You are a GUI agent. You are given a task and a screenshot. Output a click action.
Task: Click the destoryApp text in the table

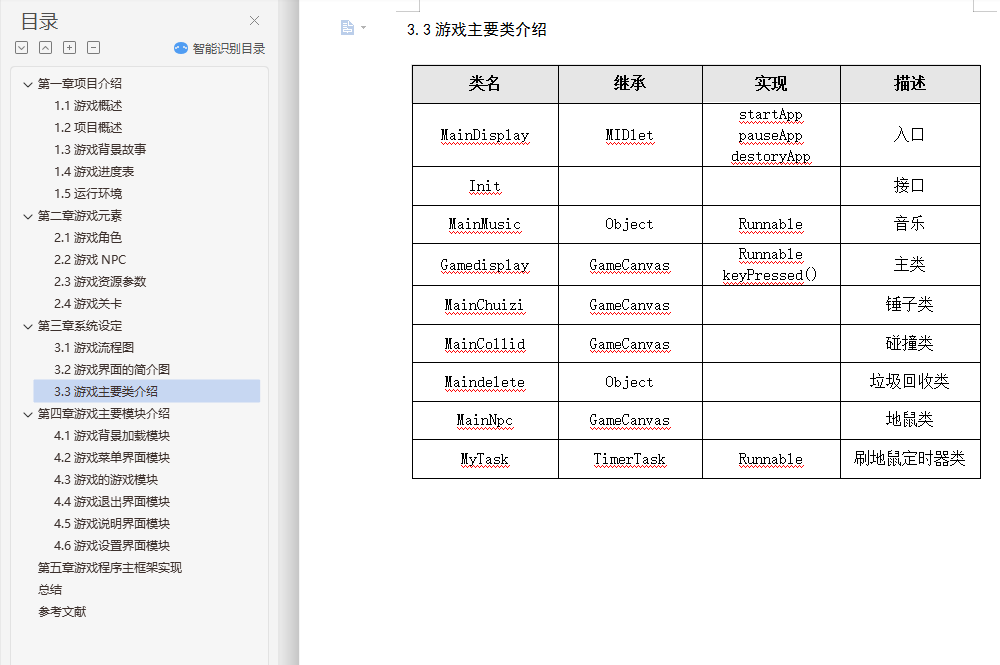771,156
